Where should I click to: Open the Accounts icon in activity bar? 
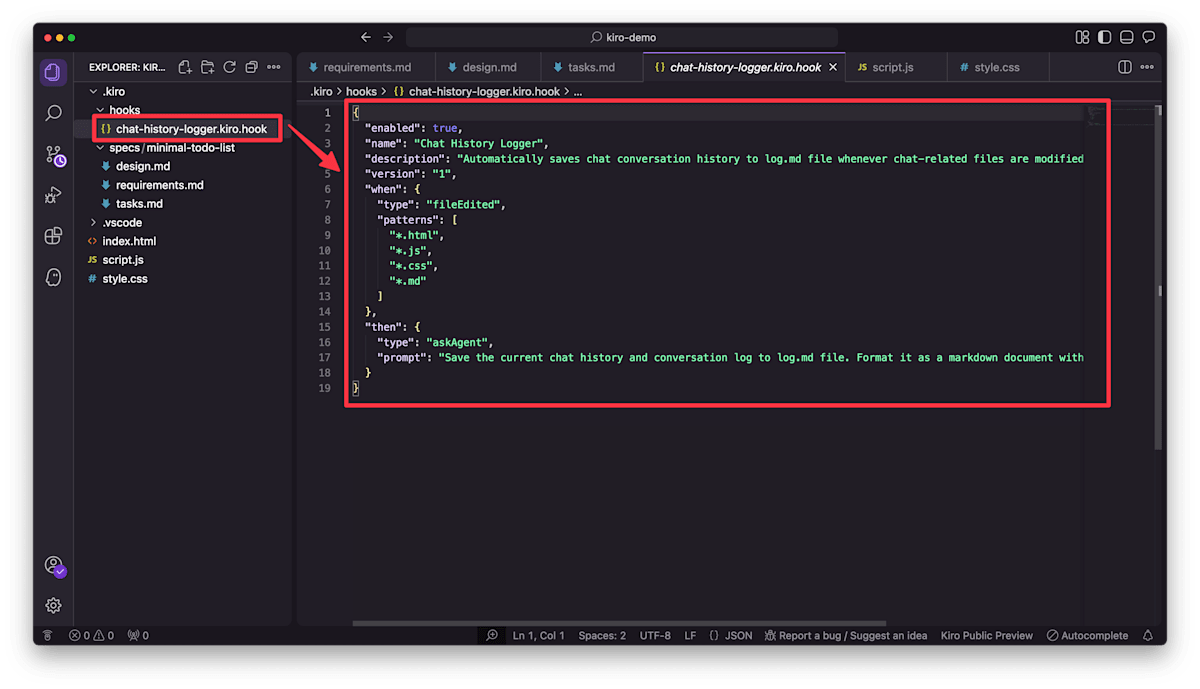click(55, 566)
